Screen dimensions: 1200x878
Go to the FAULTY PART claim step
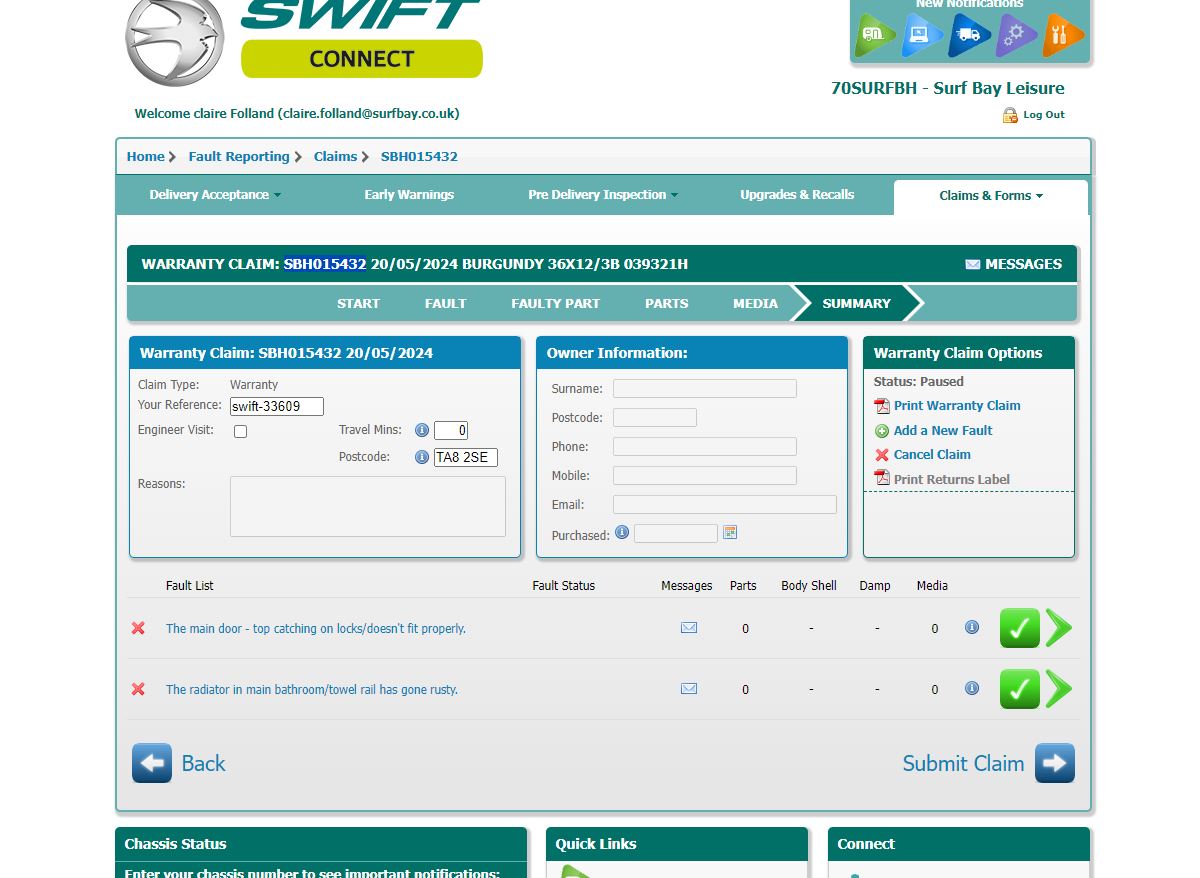click(556, 303)
